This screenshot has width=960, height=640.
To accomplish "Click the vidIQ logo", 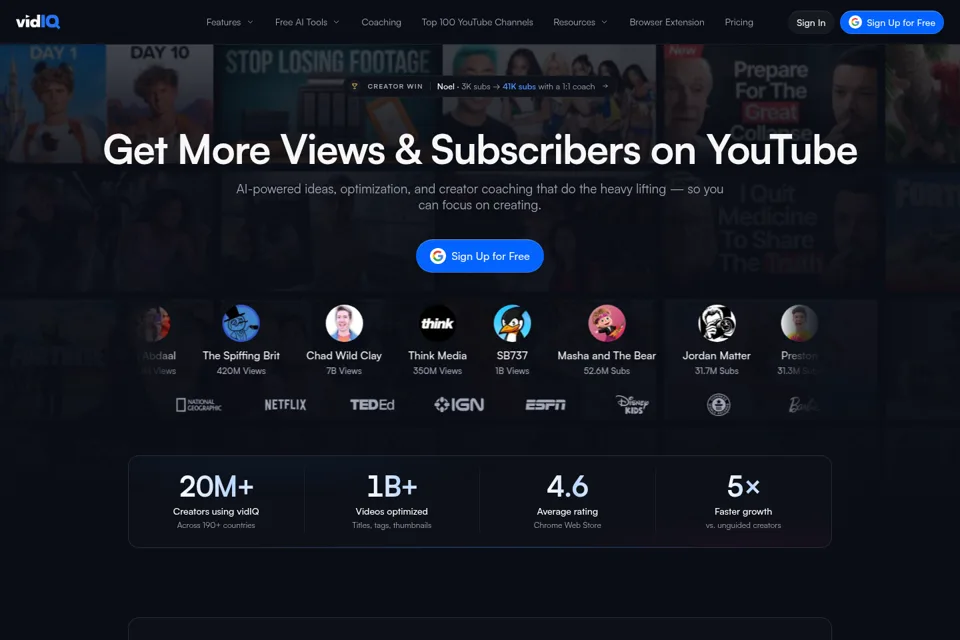I will pos(38,22).
